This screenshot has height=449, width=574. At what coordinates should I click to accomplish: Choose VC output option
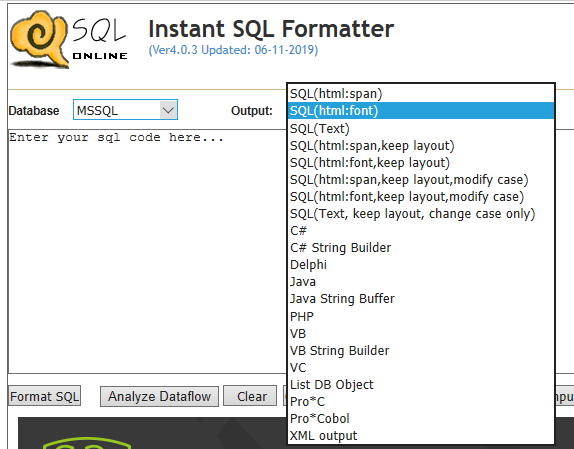[x=421, y=367]
